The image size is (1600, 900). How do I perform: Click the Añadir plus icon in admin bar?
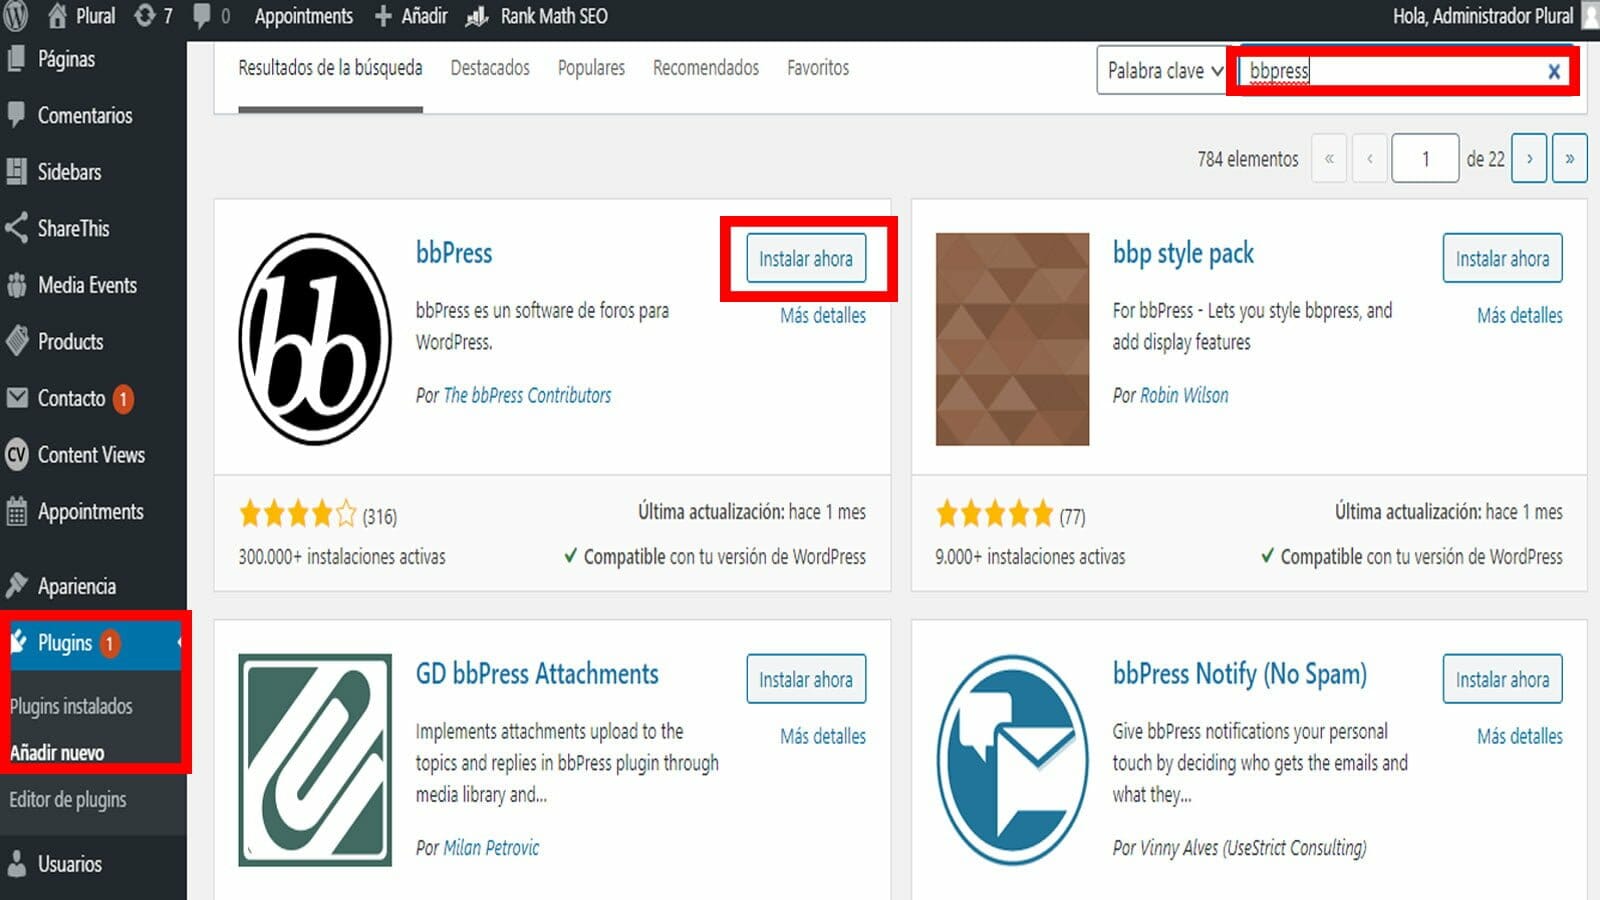(x=382, y=16)
